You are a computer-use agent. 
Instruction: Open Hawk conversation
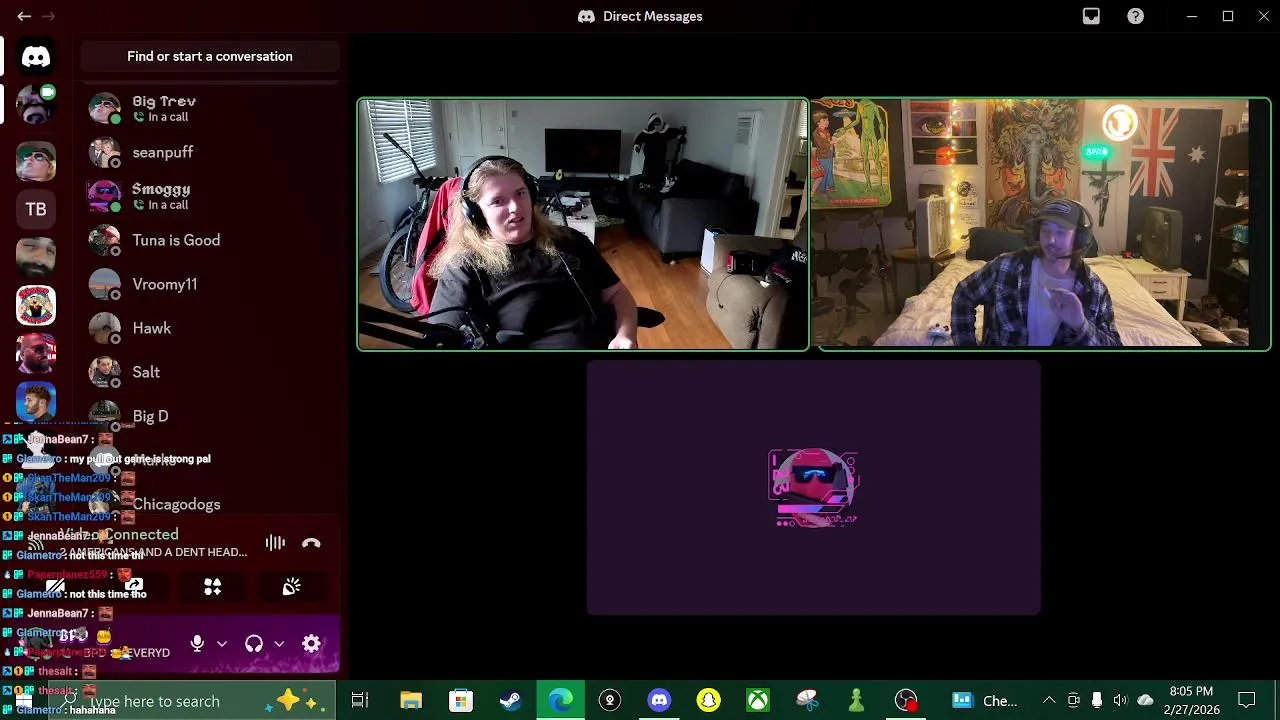210,328
